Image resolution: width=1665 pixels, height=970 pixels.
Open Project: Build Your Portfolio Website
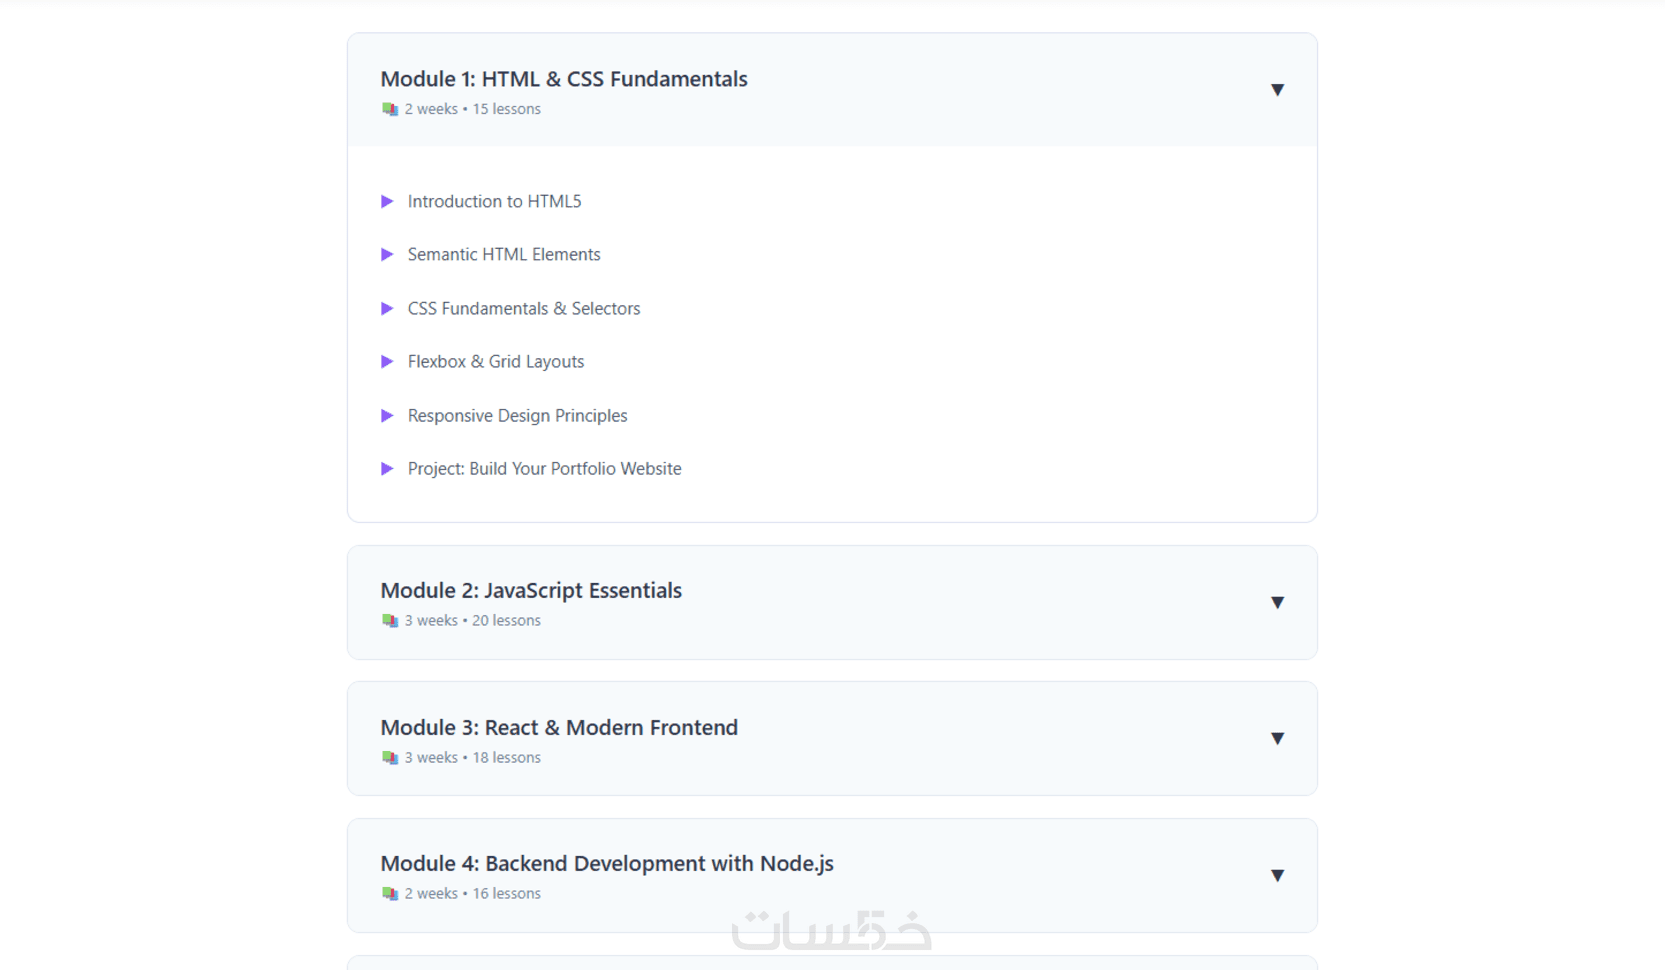(544, 469)
